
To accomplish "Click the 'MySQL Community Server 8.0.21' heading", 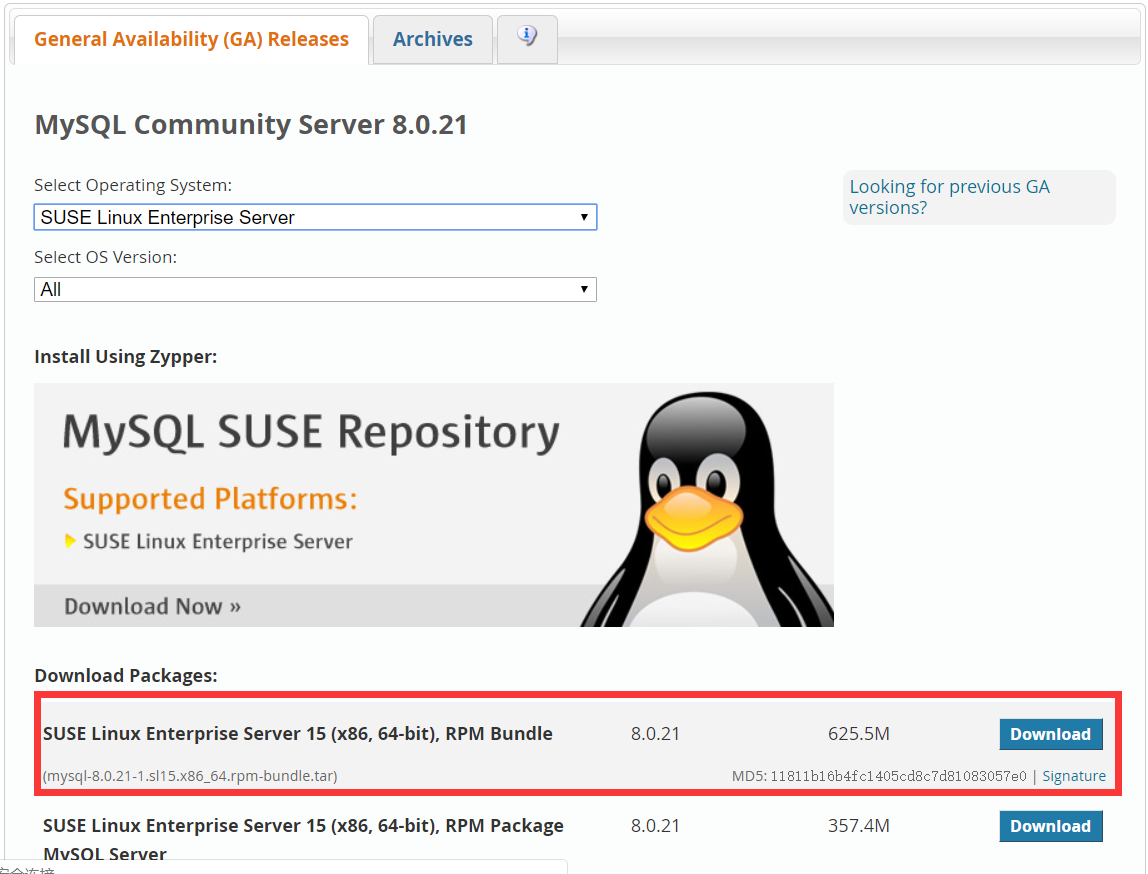I will click(251, 124).
